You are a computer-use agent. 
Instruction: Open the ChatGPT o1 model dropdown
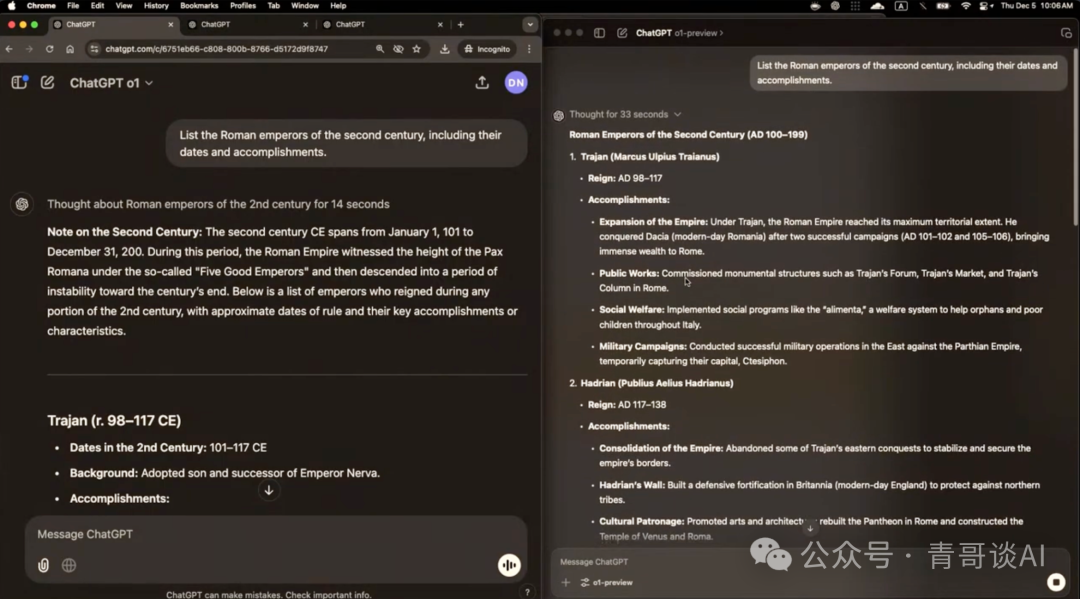[111, 83]
